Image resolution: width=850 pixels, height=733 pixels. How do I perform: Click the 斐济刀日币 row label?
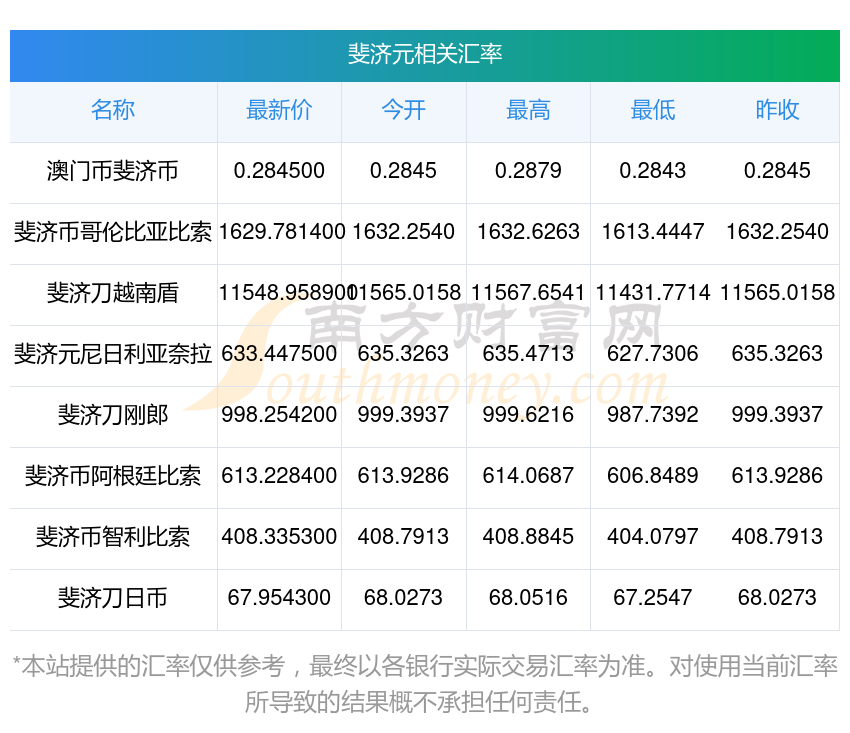[113, 598]
